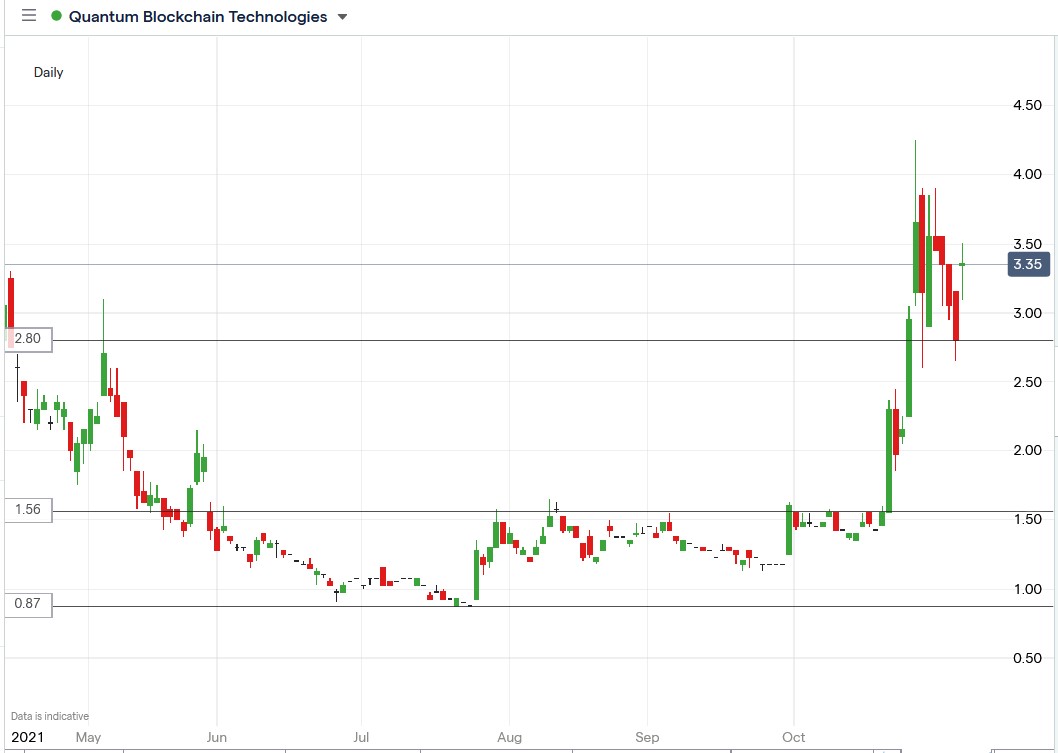This screenshot has height=753, width=1058.
Task: Click the 3.35 current price tag
Action: tap(1028, 264)
